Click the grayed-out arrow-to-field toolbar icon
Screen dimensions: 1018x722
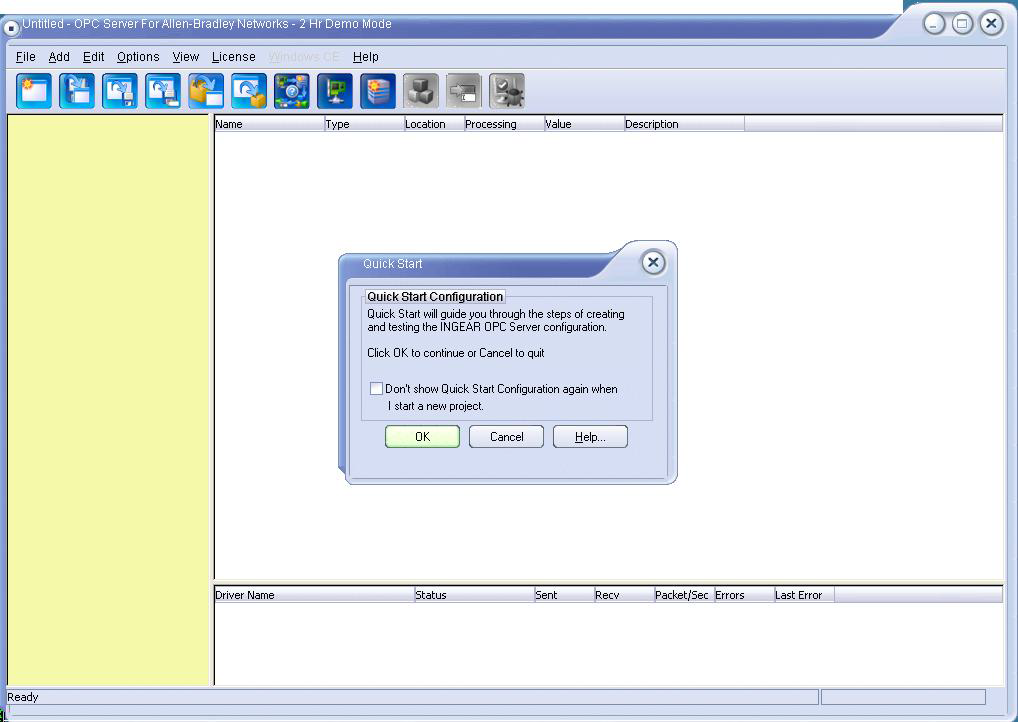pyautogui.click(x=464, y=91)
